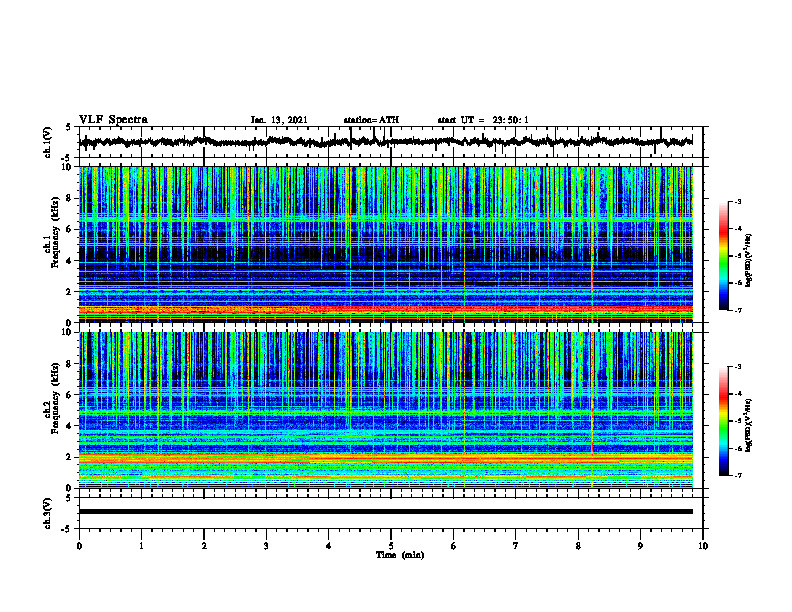
Task: Click the ch.1 voltage waveform trace
Action: (385, 142)
